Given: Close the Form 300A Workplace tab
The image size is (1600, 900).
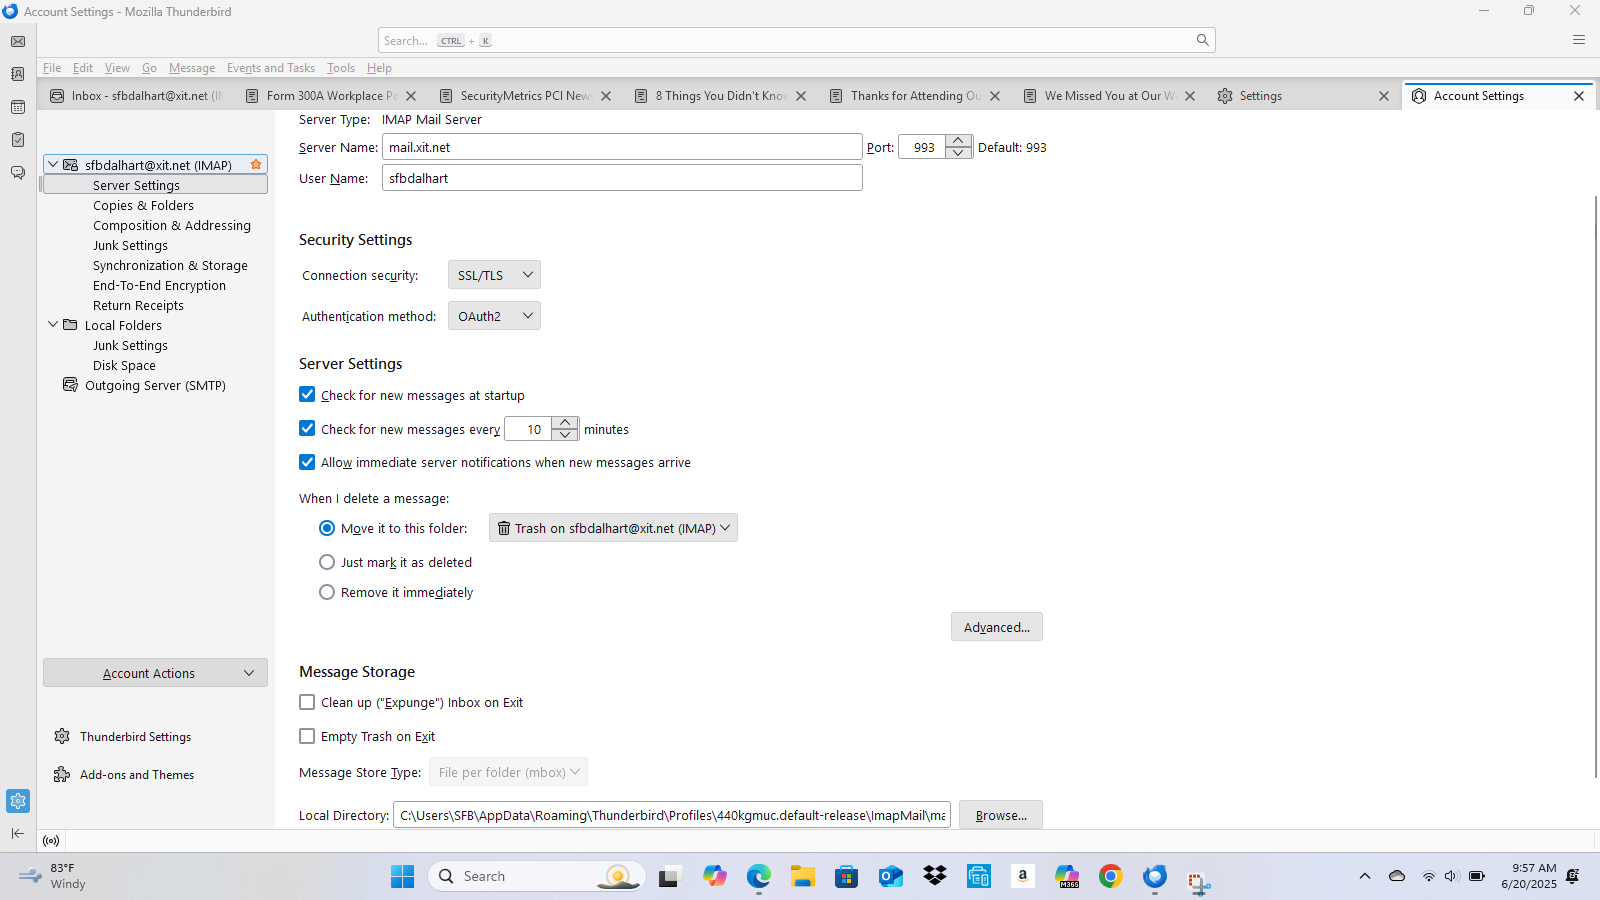Looking at the screenshot, I should 411,96.
